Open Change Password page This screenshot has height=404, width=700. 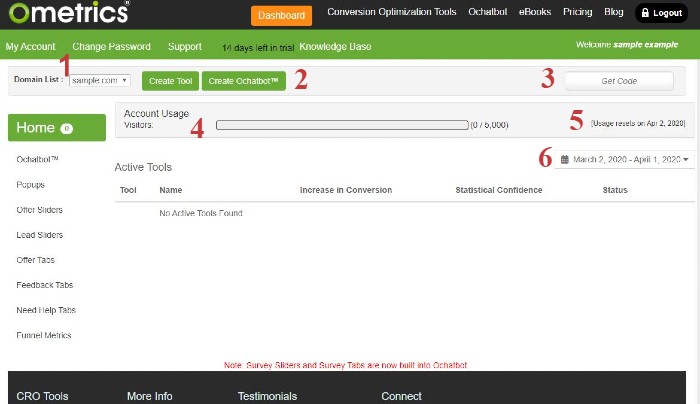point(111,46)
